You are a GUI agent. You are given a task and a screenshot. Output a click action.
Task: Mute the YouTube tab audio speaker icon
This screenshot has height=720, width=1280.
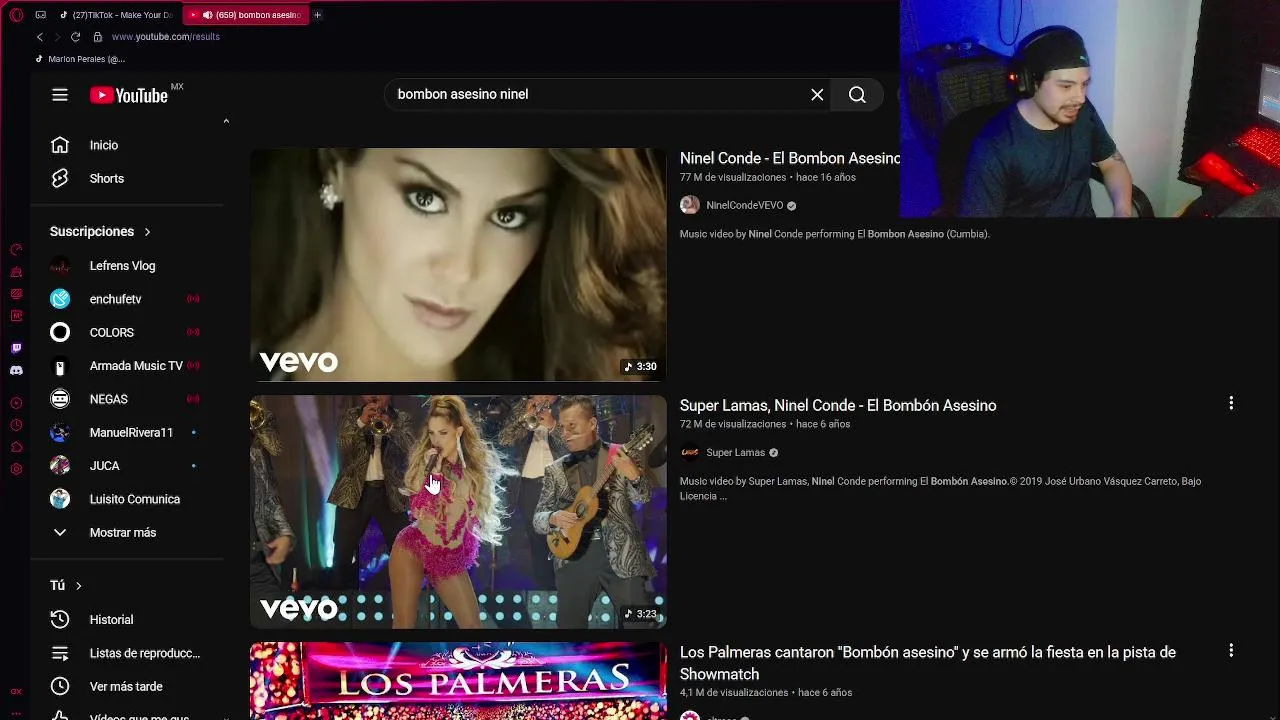[207, 15]
